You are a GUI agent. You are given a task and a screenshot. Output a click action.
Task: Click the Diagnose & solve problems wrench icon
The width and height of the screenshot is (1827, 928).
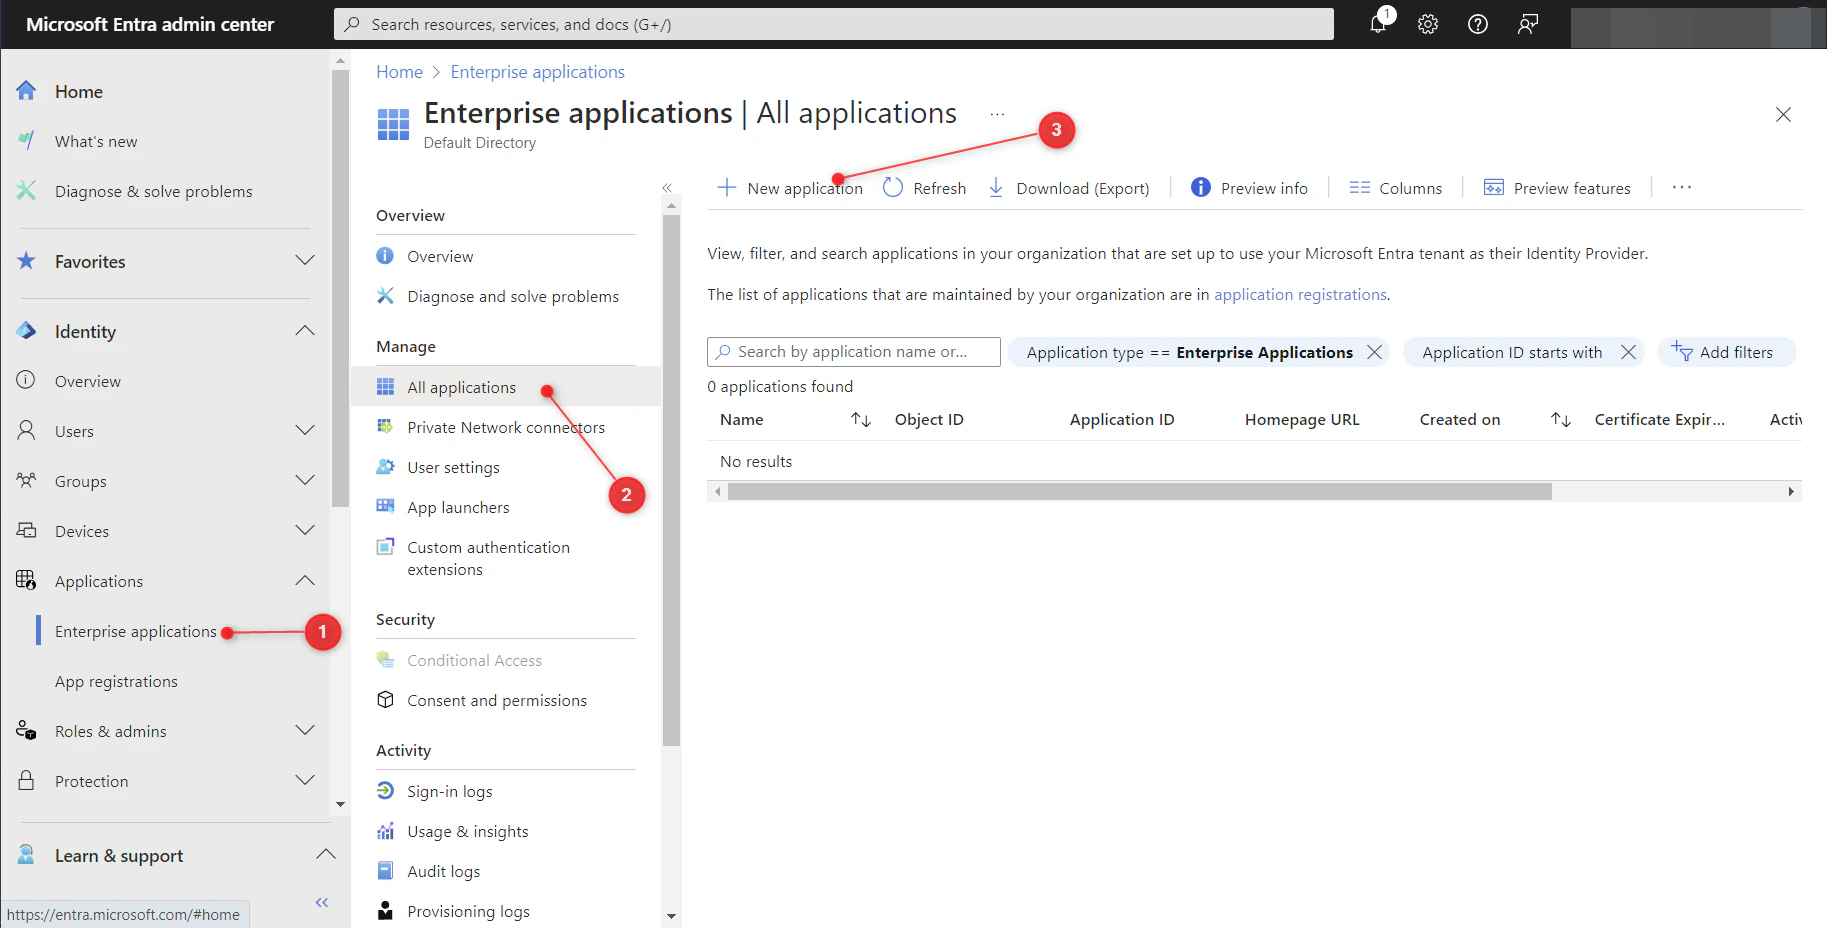coord(27,190)
